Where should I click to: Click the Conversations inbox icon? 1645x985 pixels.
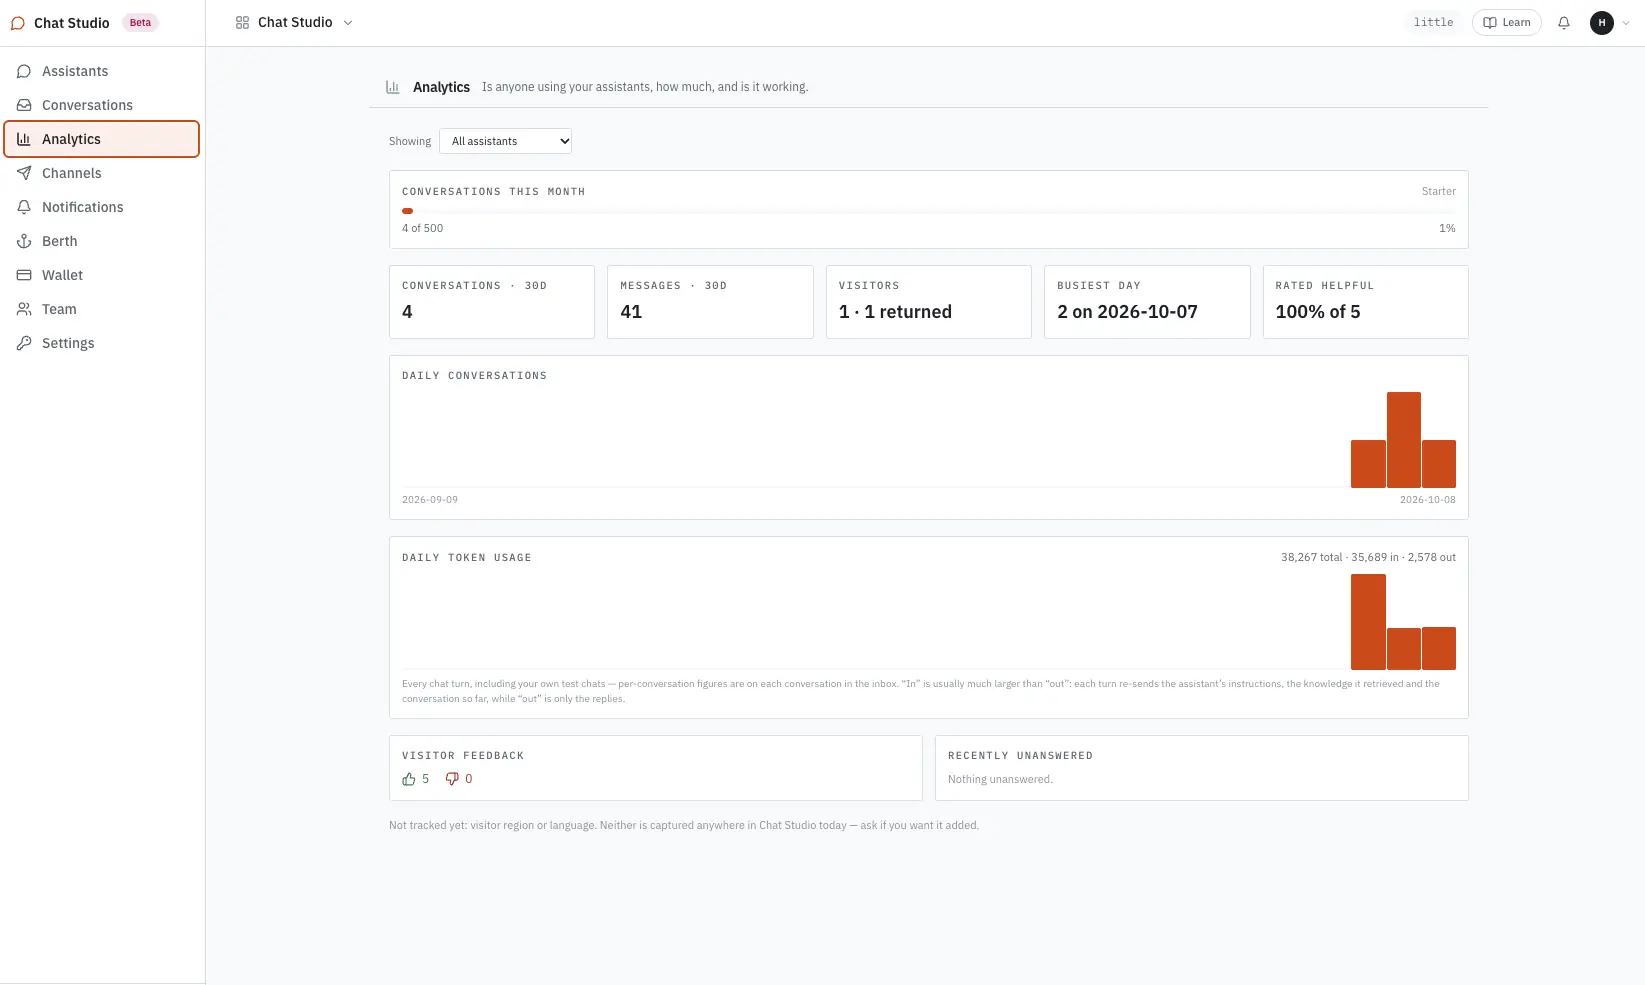coord(24,105)
